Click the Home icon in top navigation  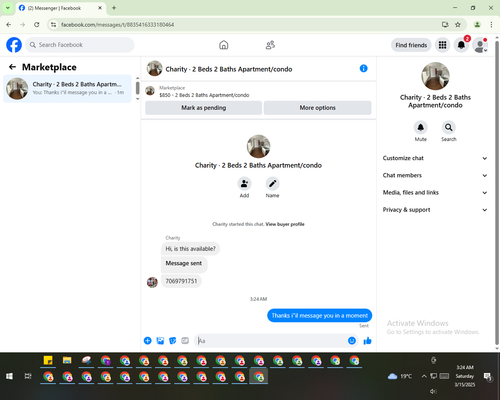coord(224,45)
